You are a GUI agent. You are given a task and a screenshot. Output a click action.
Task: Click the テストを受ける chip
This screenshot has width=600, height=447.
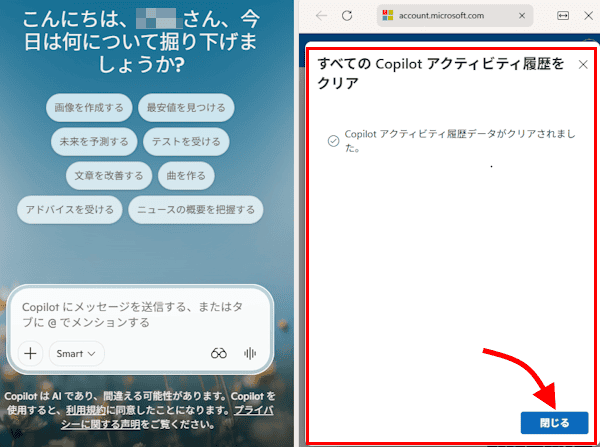[x=186, y=142]
